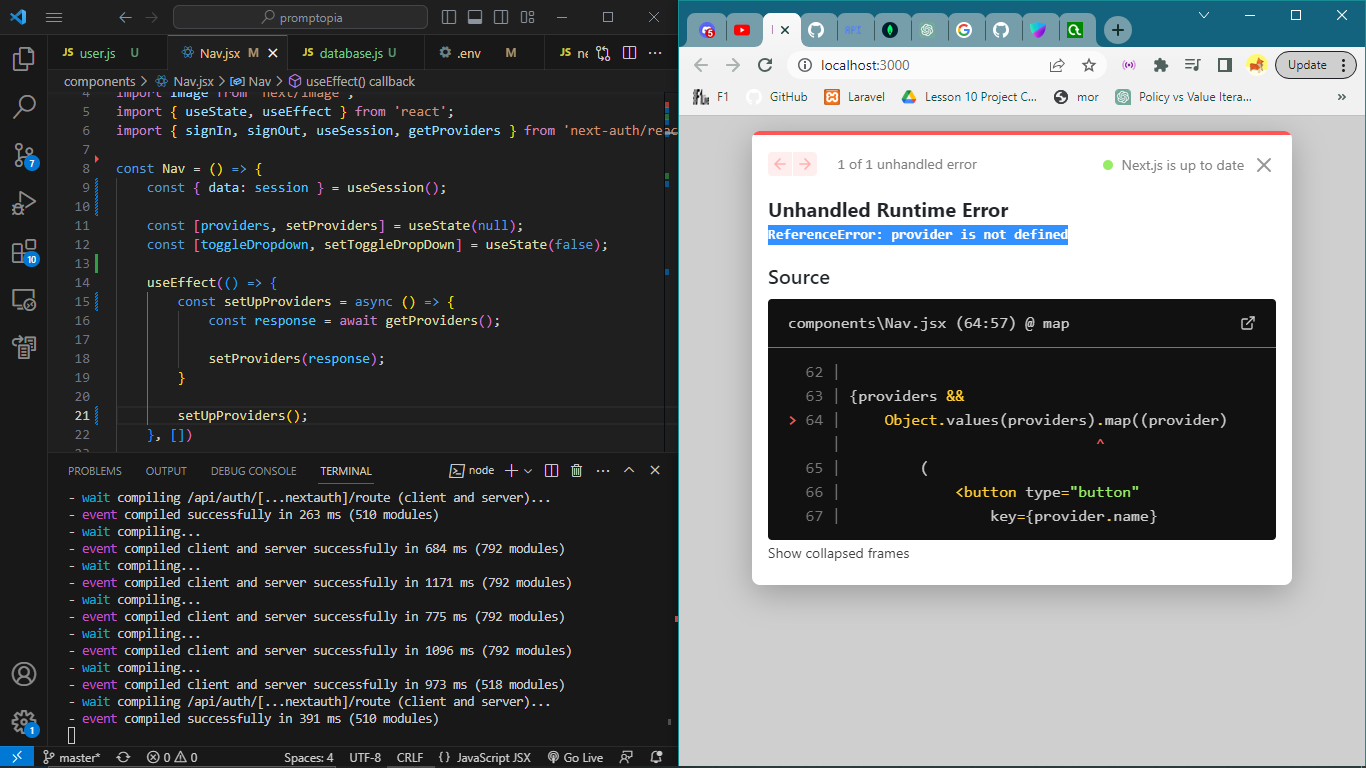Open Chrome Extensions puzzle icon
Viewport: 1366px width, 768px height.
[x=1160, y=65]
